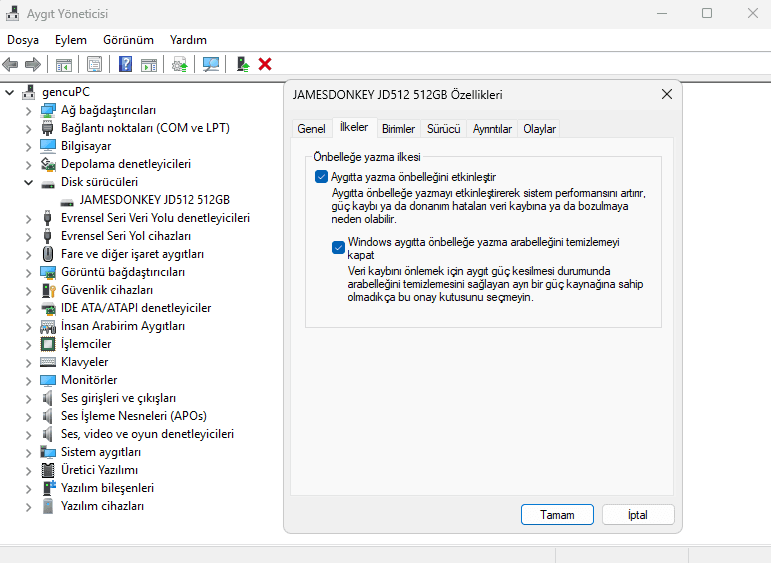Switch to the Olaylar tab

539,129
